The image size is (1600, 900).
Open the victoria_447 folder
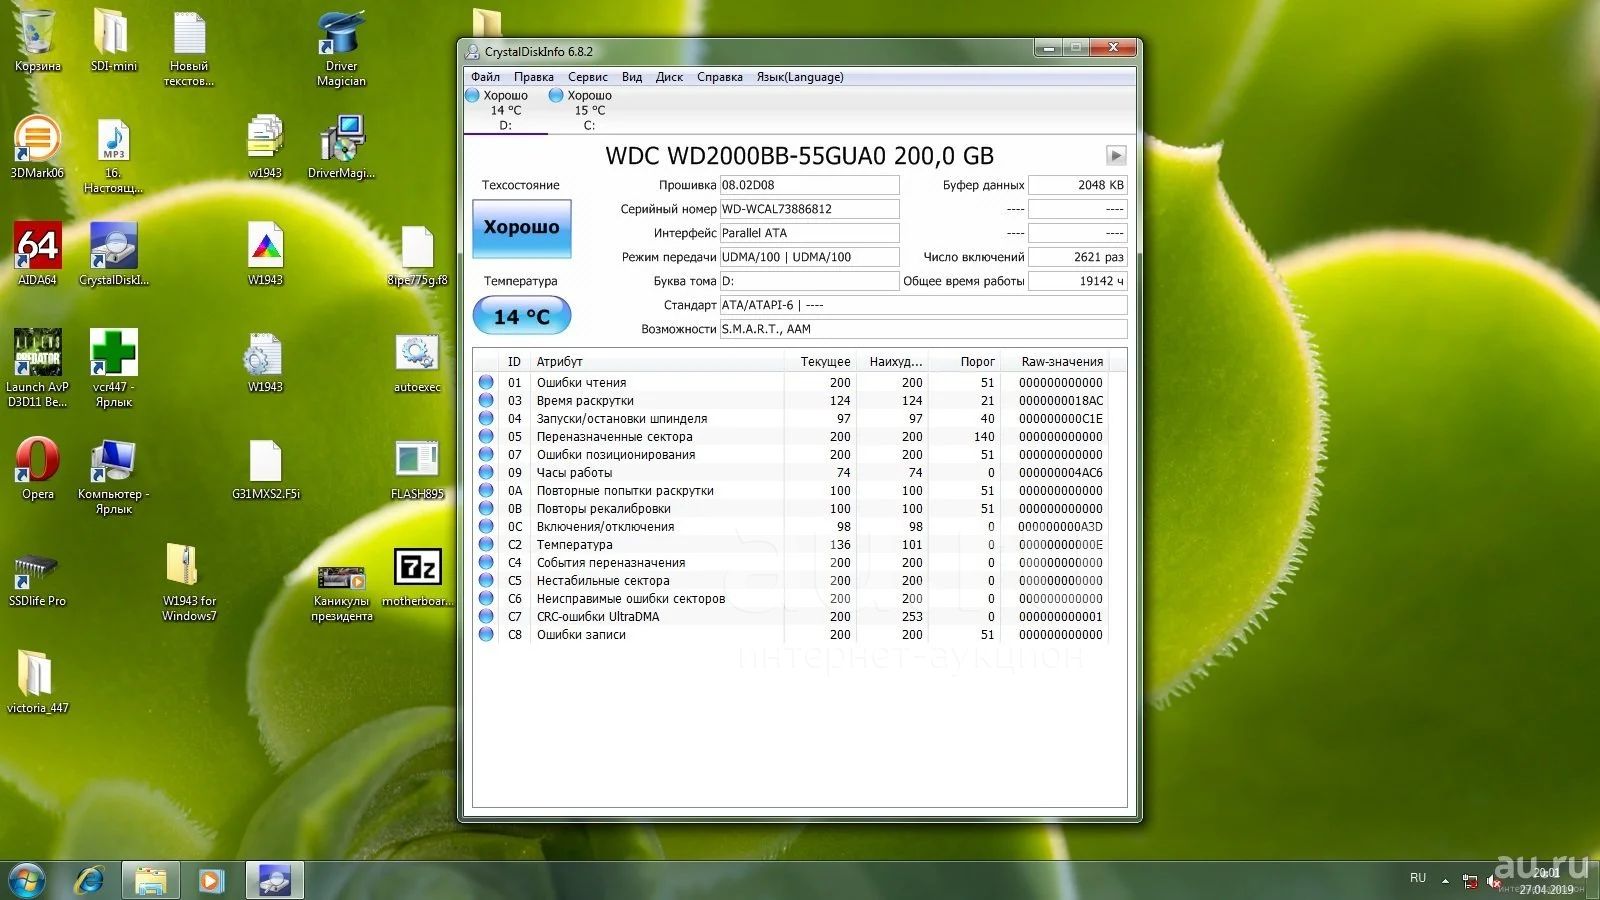37,681
